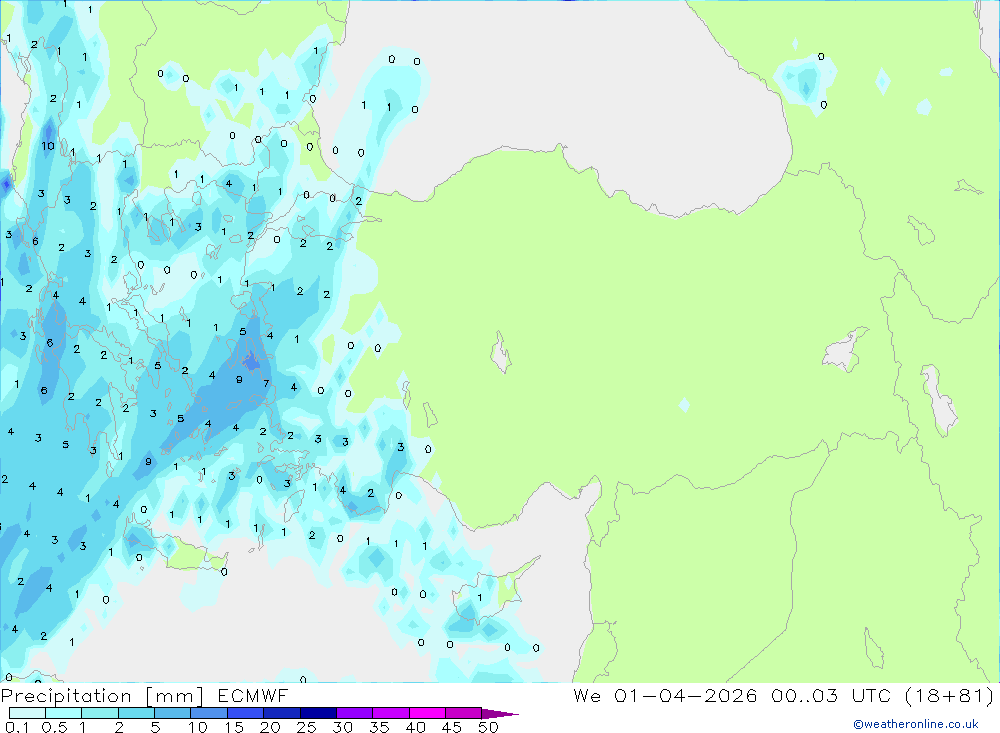Click the 20–25 mm legend swatch
The image size is (1000, 733).
(x=282, y=713)
